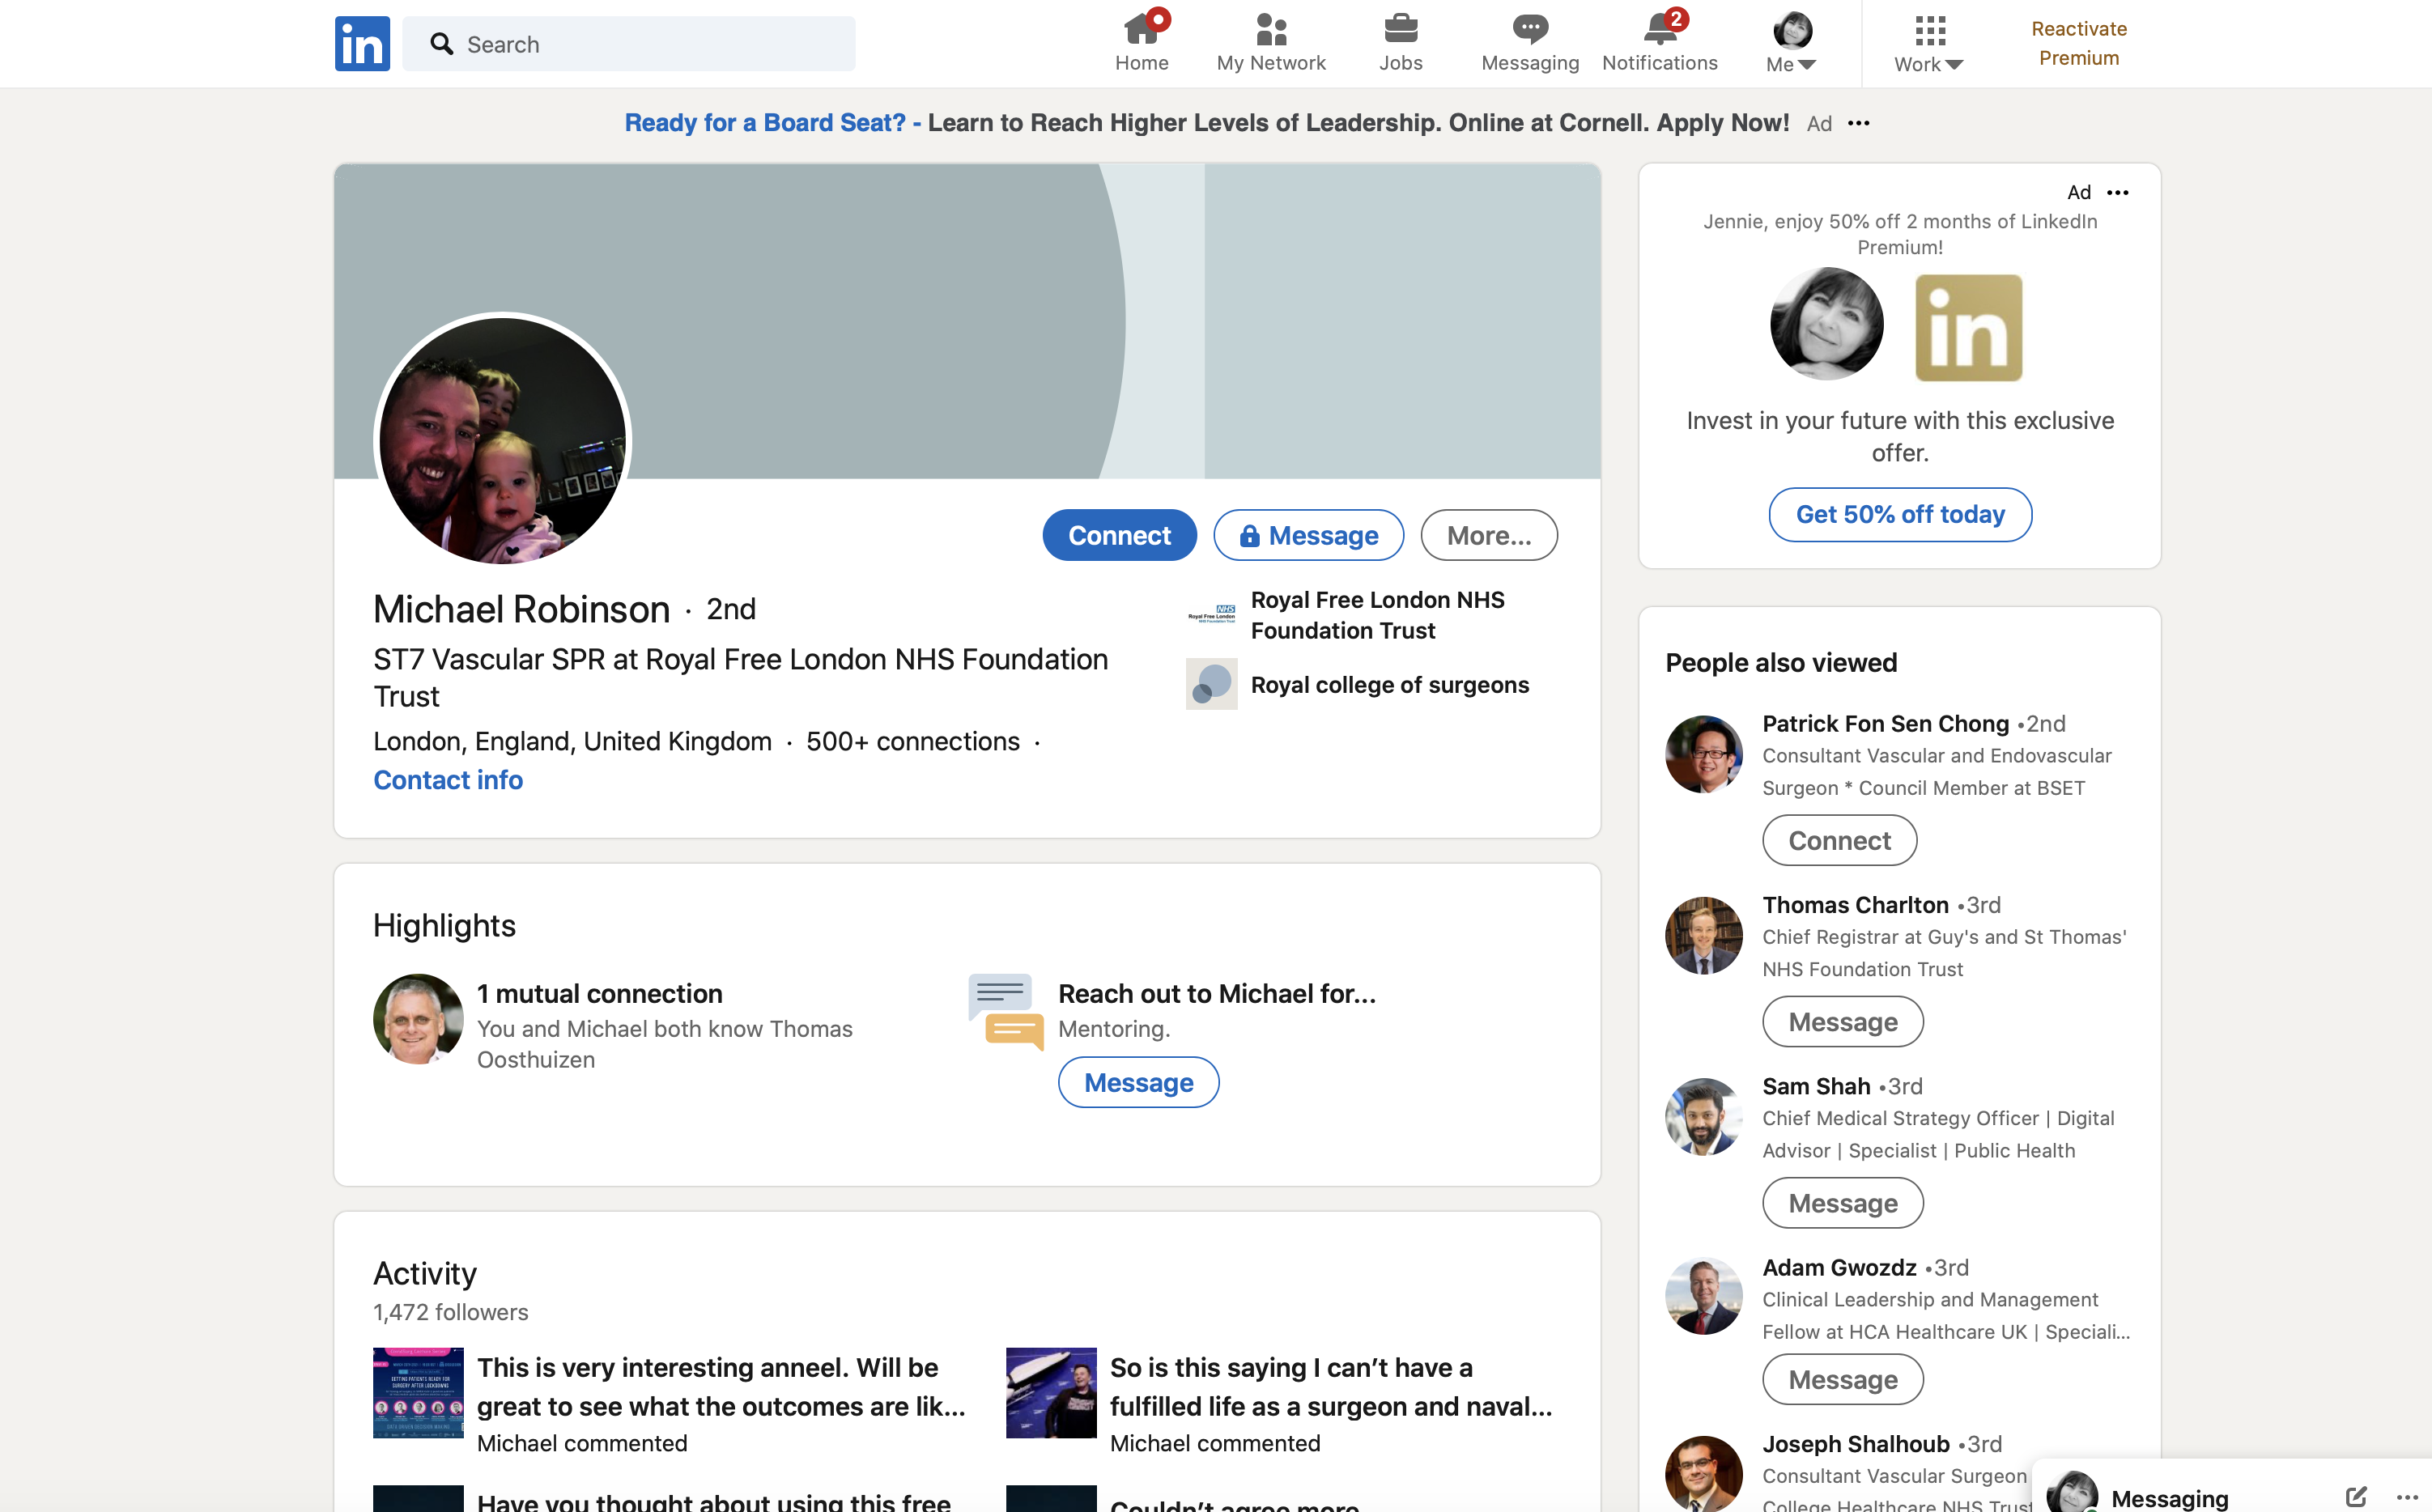
Task: Click the 2nd degree connection label
Action: coord(731,609)
